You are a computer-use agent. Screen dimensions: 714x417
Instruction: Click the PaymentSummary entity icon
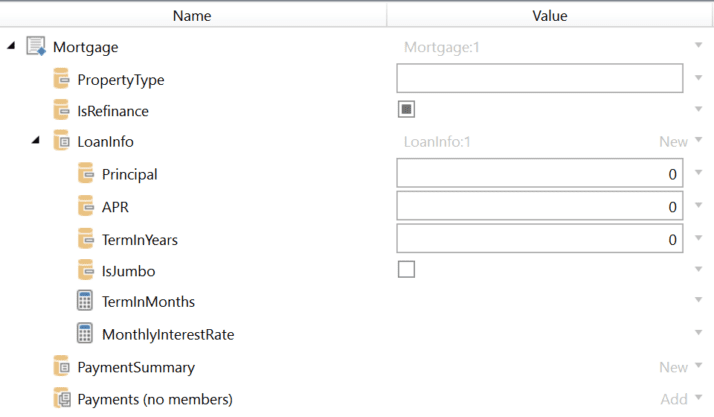click(61, 366)
